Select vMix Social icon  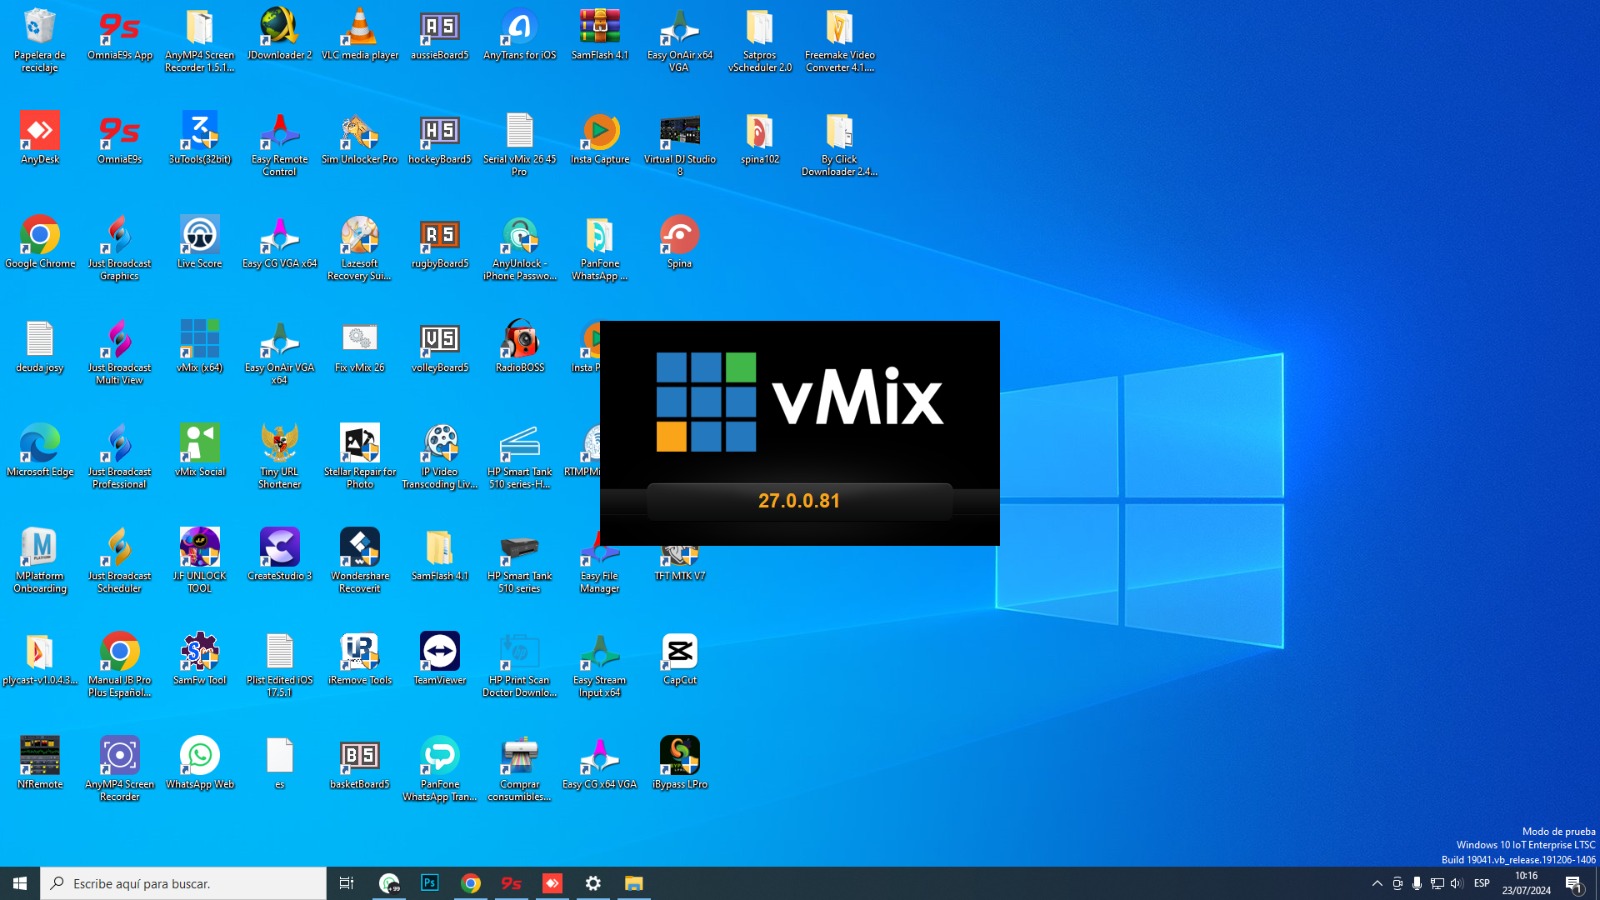point(200,450)
